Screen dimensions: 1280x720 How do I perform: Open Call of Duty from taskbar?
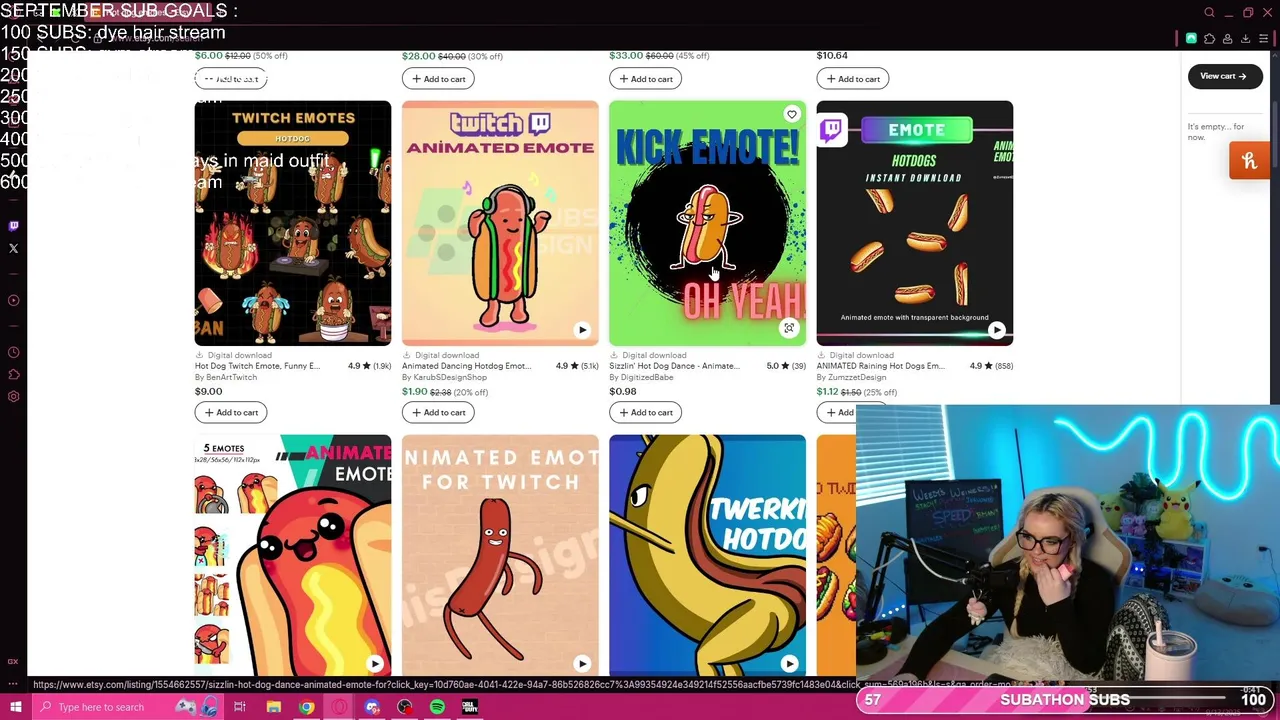point(470,707)
